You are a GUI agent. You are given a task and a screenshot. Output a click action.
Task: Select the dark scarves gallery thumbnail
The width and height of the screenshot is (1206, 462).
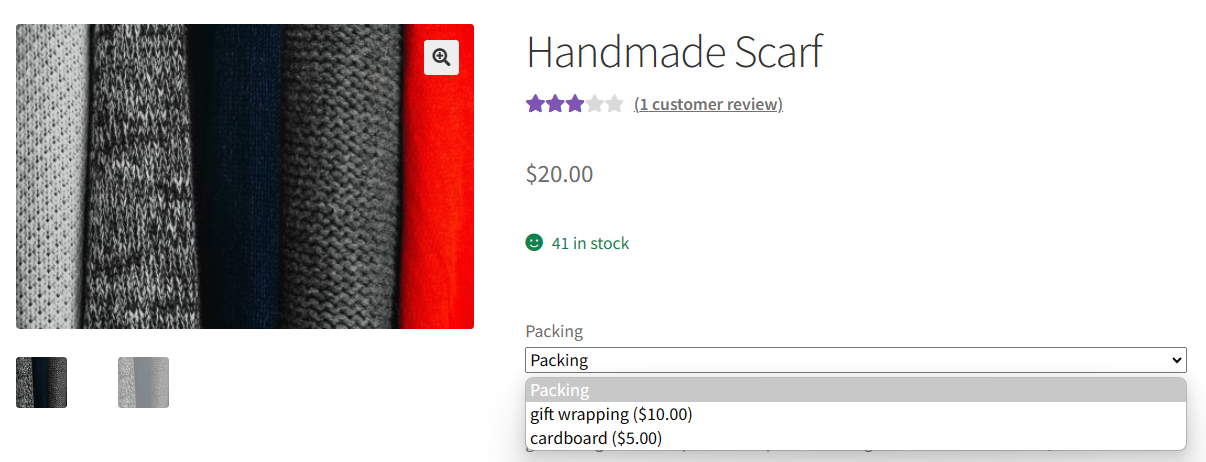click(42, 382)
